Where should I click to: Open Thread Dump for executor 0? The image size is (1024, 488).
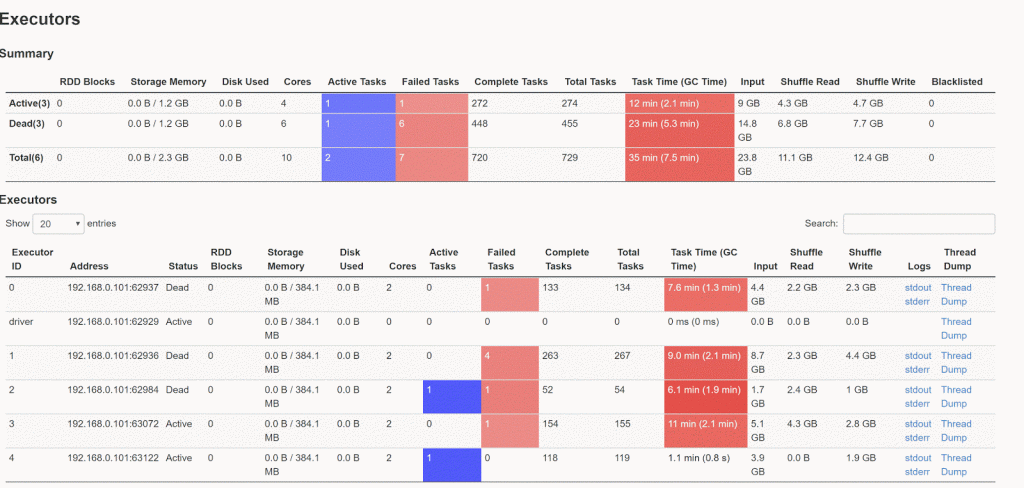coord(956,295)
